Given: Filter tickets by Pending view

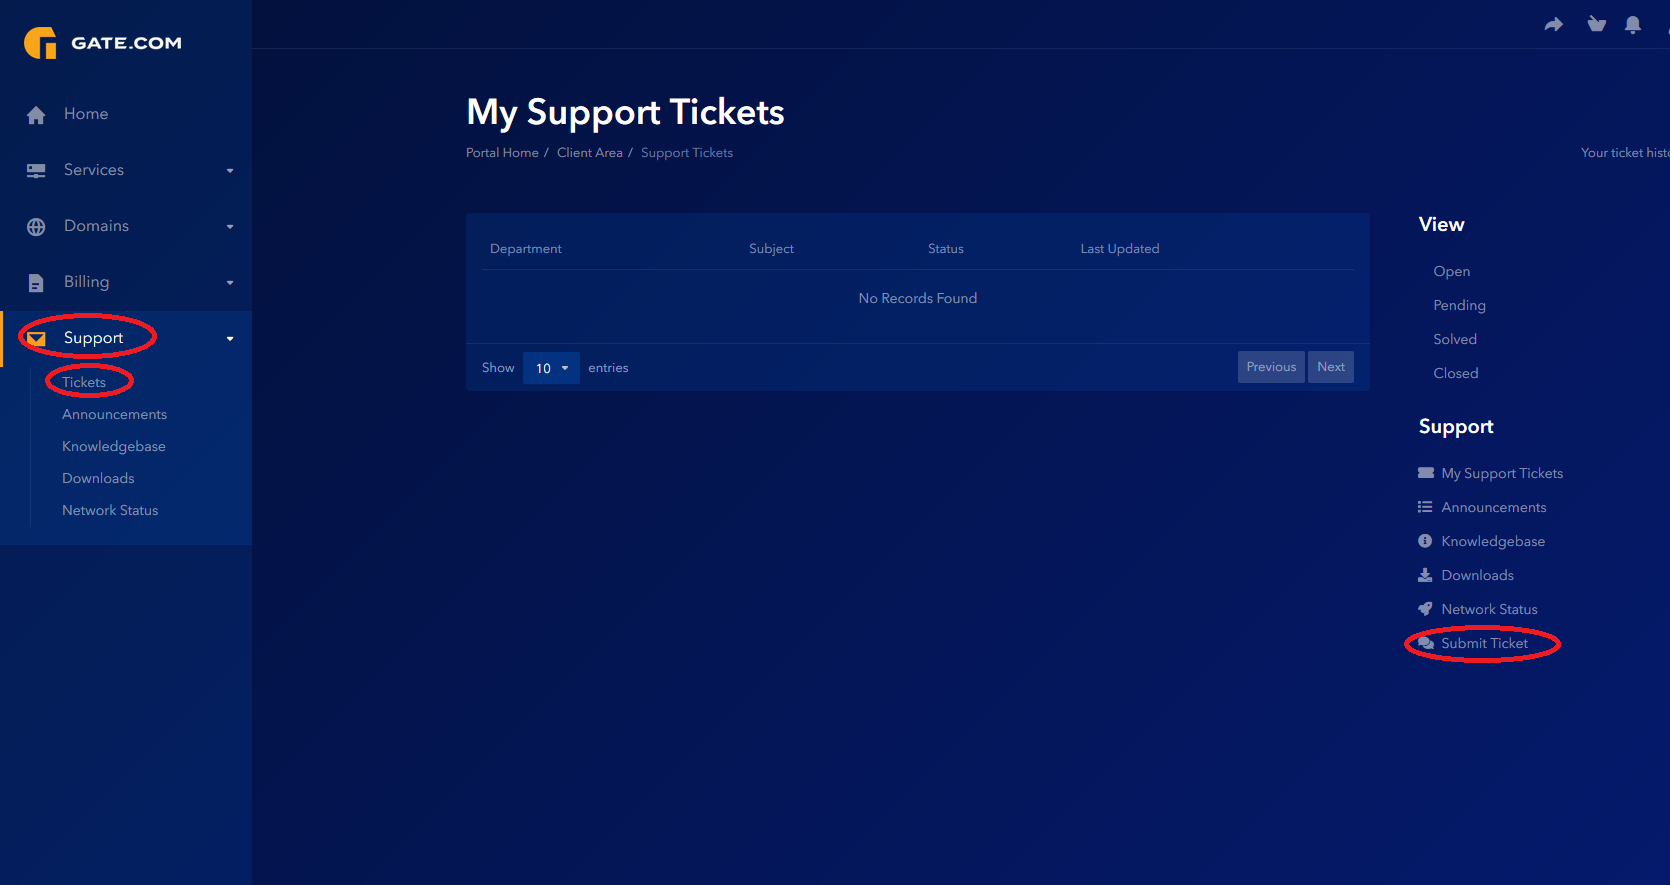Looking at the screenshot, I should 1459,305.
